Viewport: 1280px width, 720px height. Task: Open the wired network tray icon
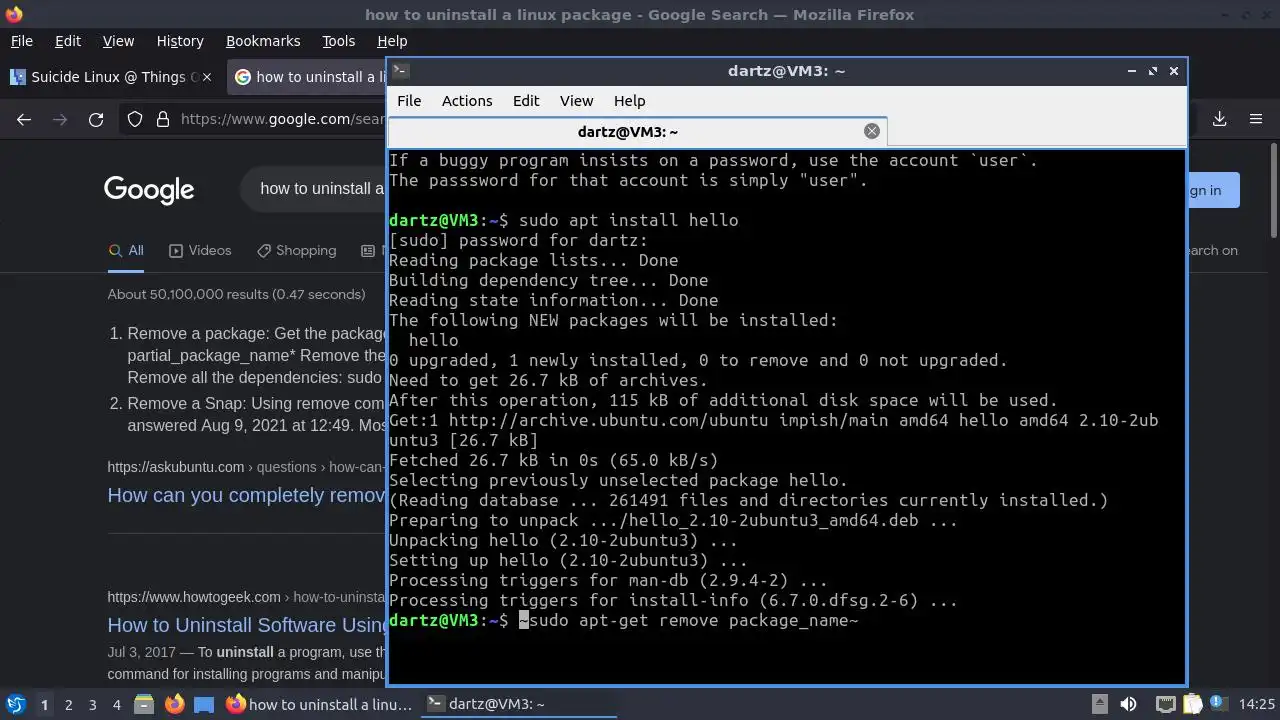1165,704
